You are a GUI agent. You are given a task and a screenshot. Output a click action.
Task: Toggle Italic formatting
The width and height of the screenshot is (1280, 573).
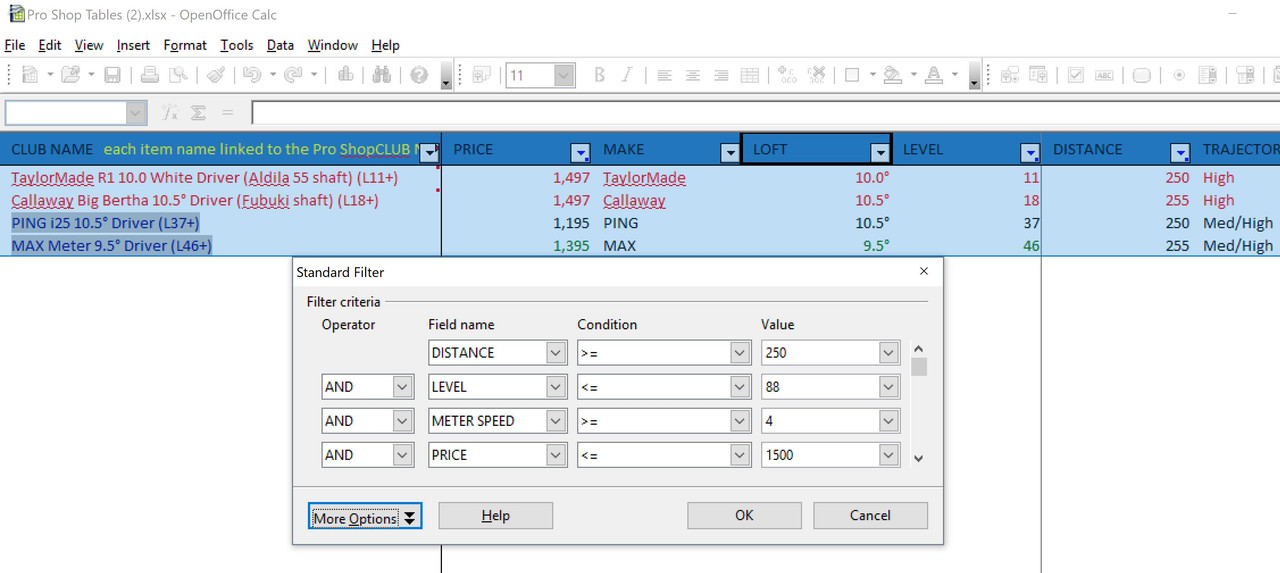tap(627, 75)
